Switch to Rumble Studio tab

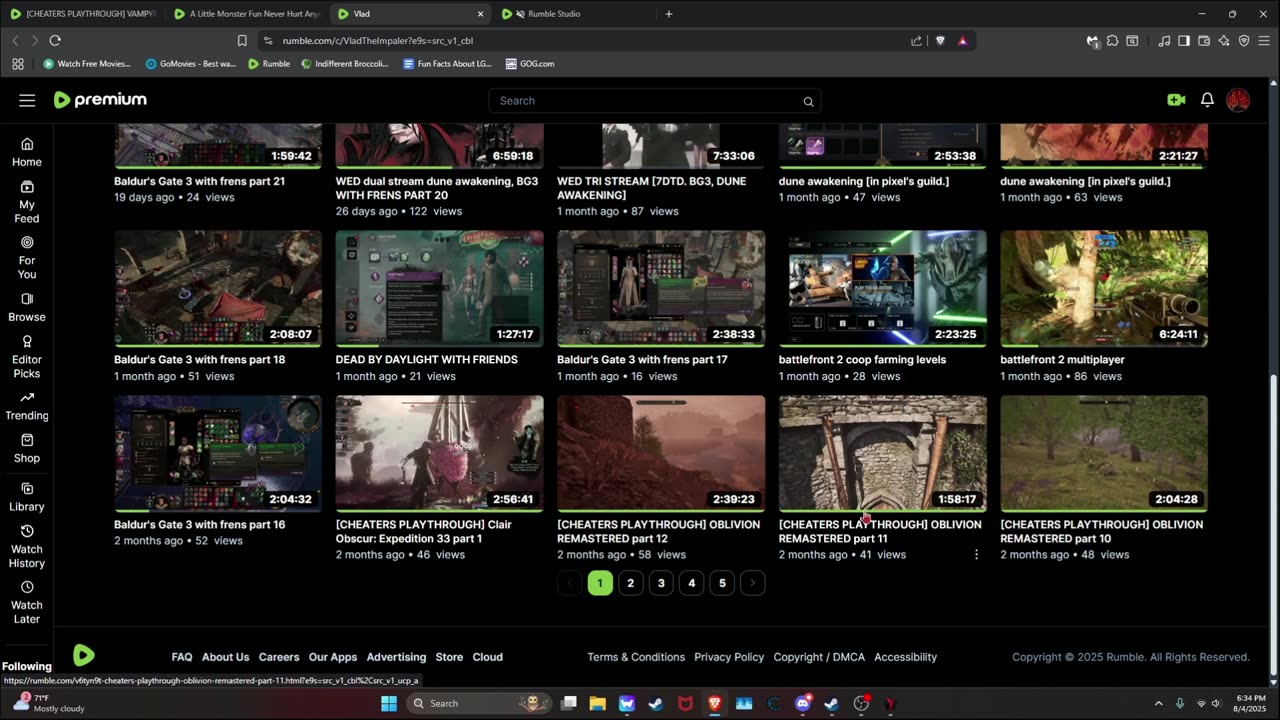click(573, 14)
